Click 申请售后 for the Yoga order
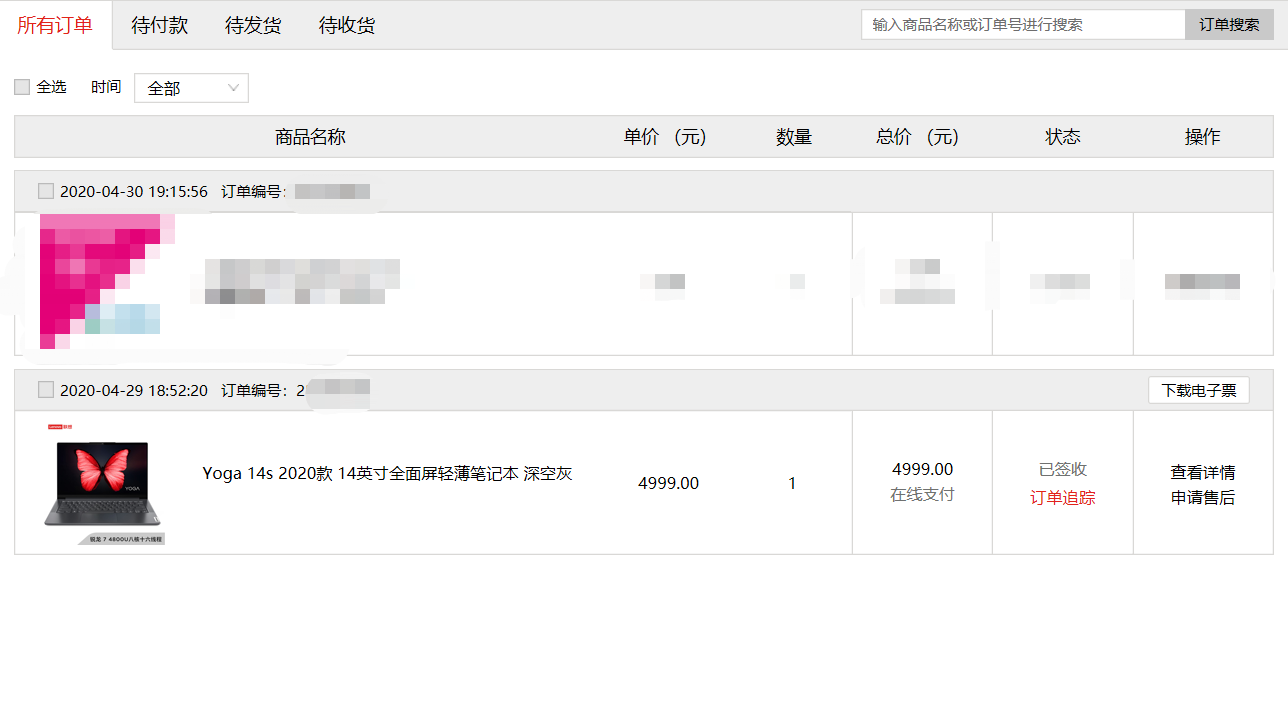The width and height of the screenshot is (1288, 713). pyautogui.click(x=1203, y=497)
